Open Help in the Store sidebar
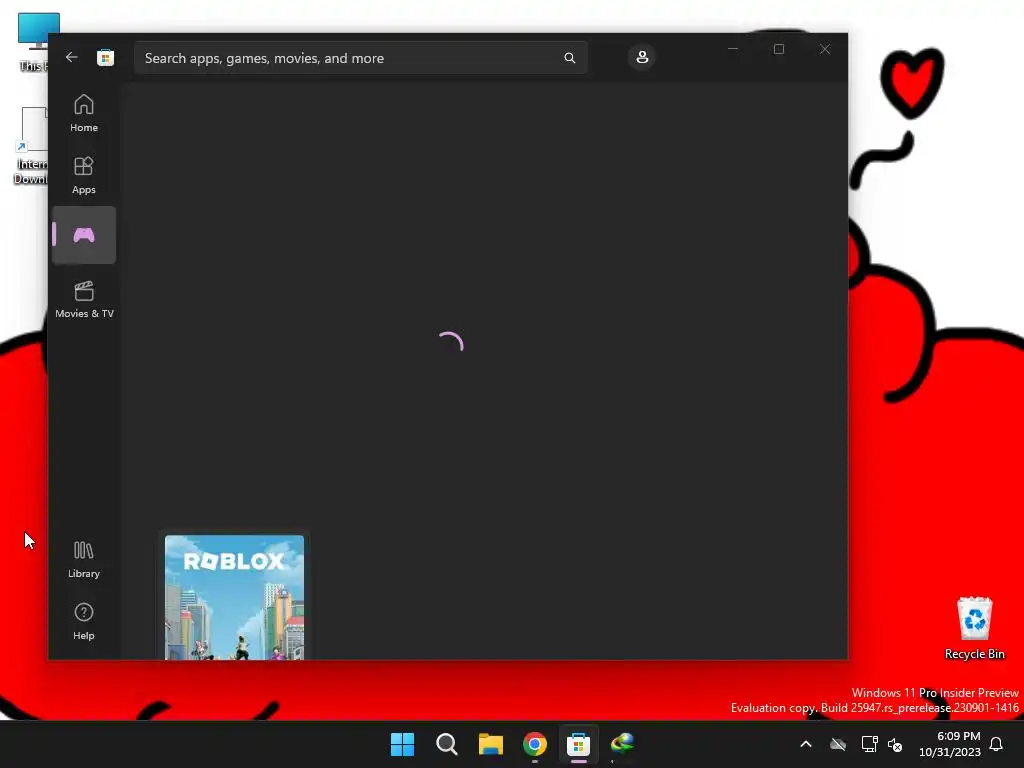1024x768 pixels. pos(84,621)
